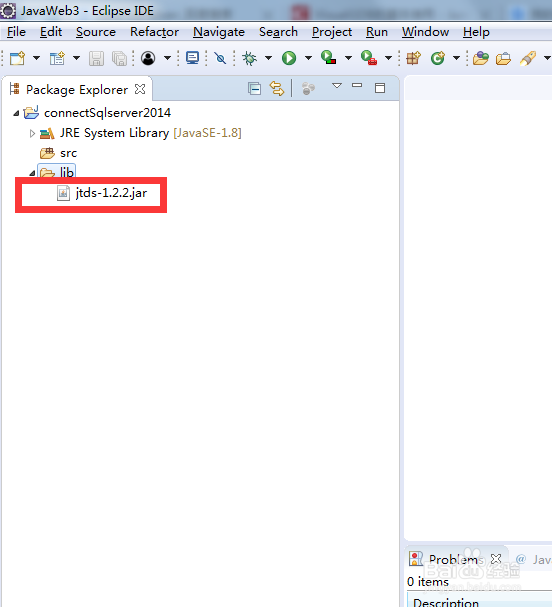Viewport: 552px width, 607px height.
Task: Select the connectSqlserver2014 project
Action: [107, 113]
